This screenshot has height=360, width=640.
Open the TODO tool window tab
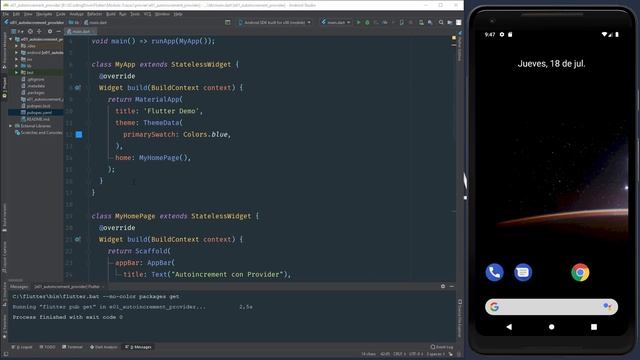pos(47,347)
